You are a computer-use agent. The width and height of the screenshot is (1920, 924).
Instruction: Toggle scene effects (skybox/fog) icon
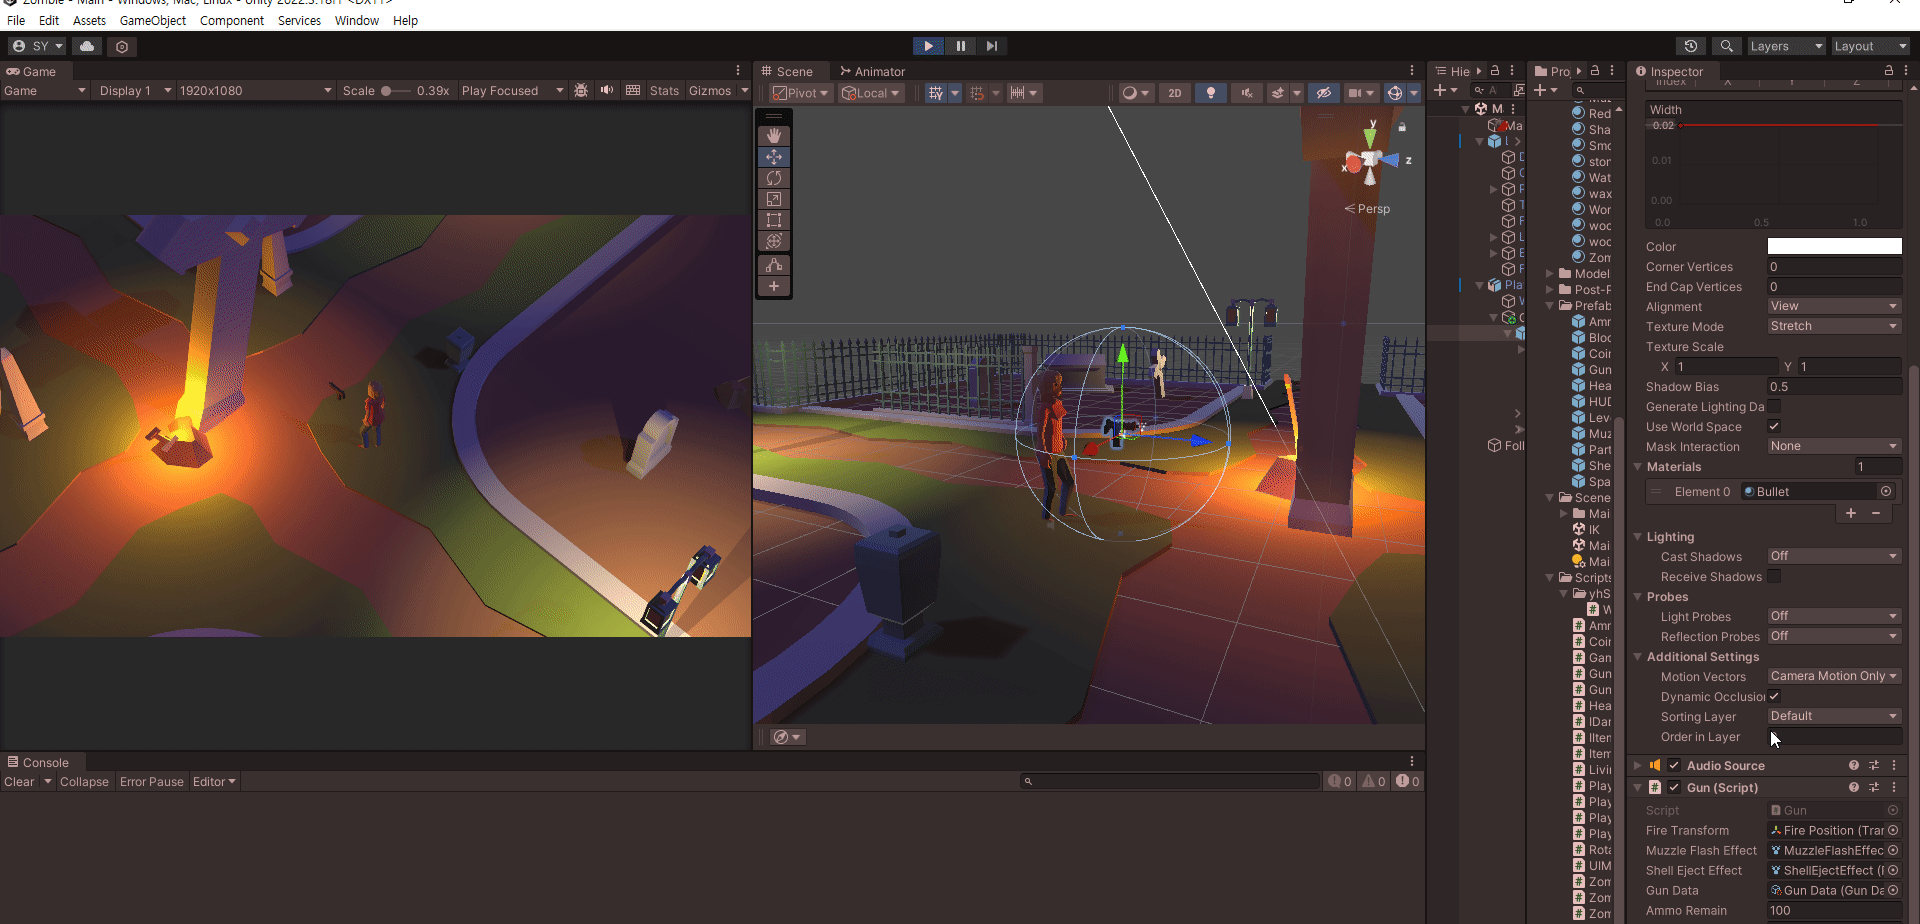point(1278,93)
